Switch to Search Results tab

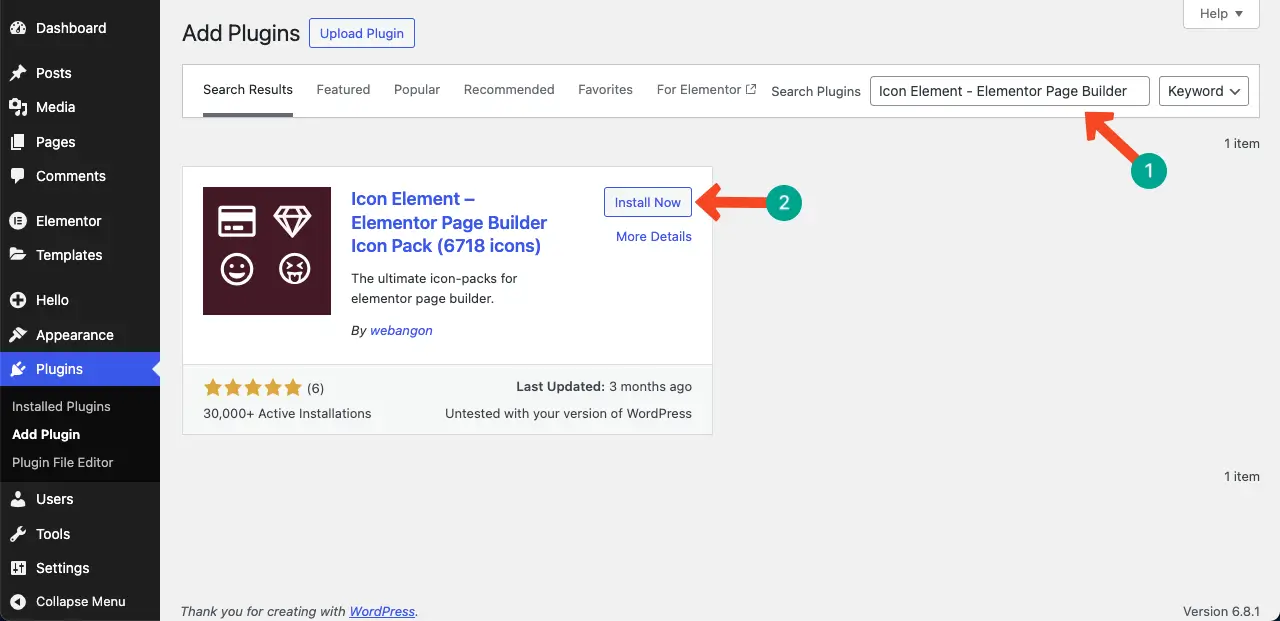point(248,90)
